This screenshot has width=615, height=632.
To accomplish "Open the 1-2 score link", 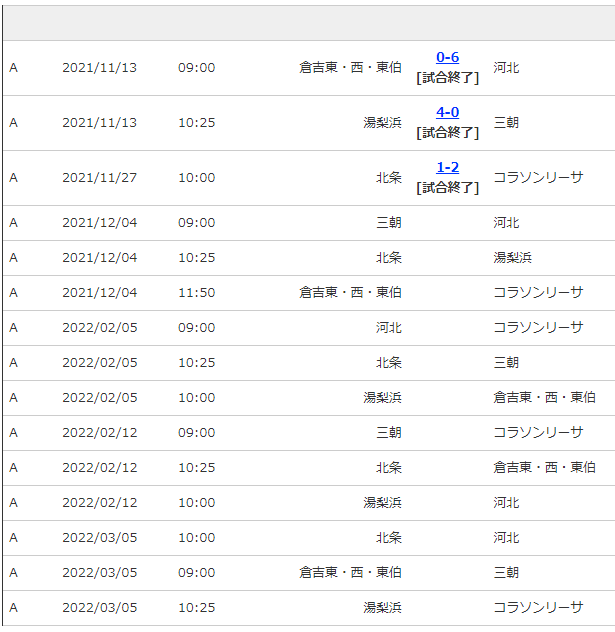I will (447, 167).
